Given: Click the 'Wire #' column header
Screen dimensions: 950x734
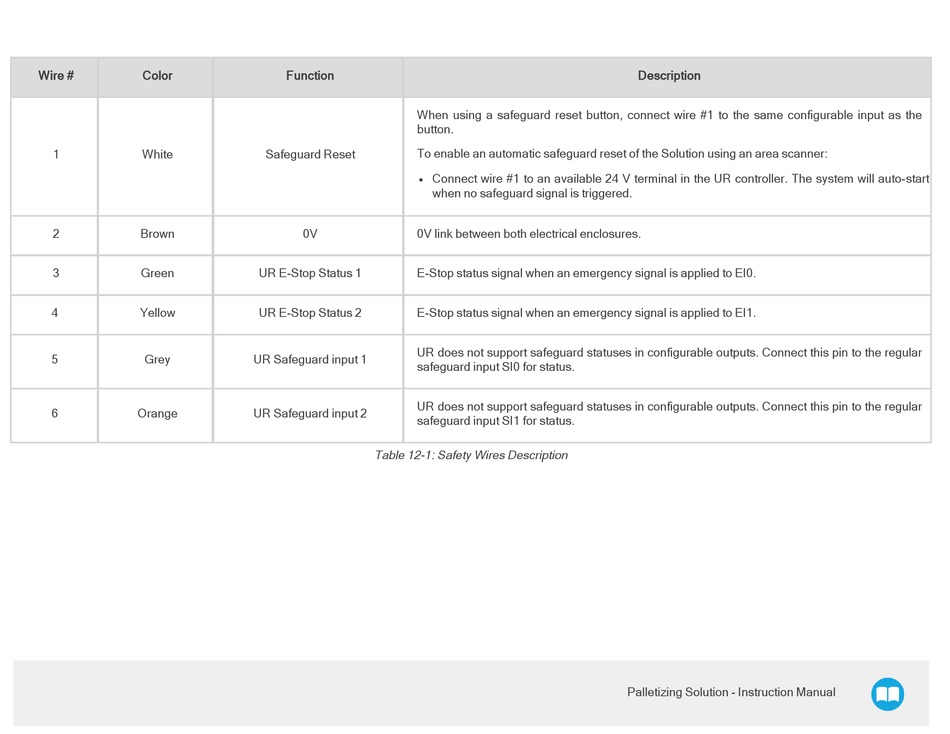Looking at the screenshot, I should (x=56, y=76).
